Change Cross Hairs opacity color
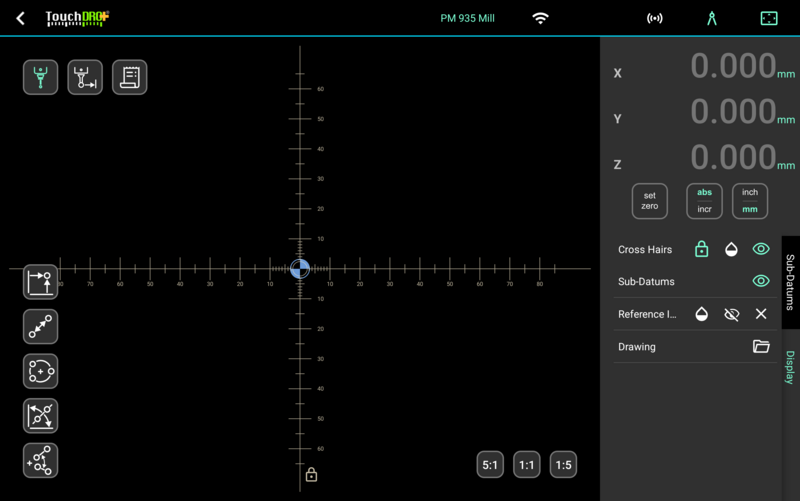The height and width of the screenshot is (501, 800). point(731,249)
